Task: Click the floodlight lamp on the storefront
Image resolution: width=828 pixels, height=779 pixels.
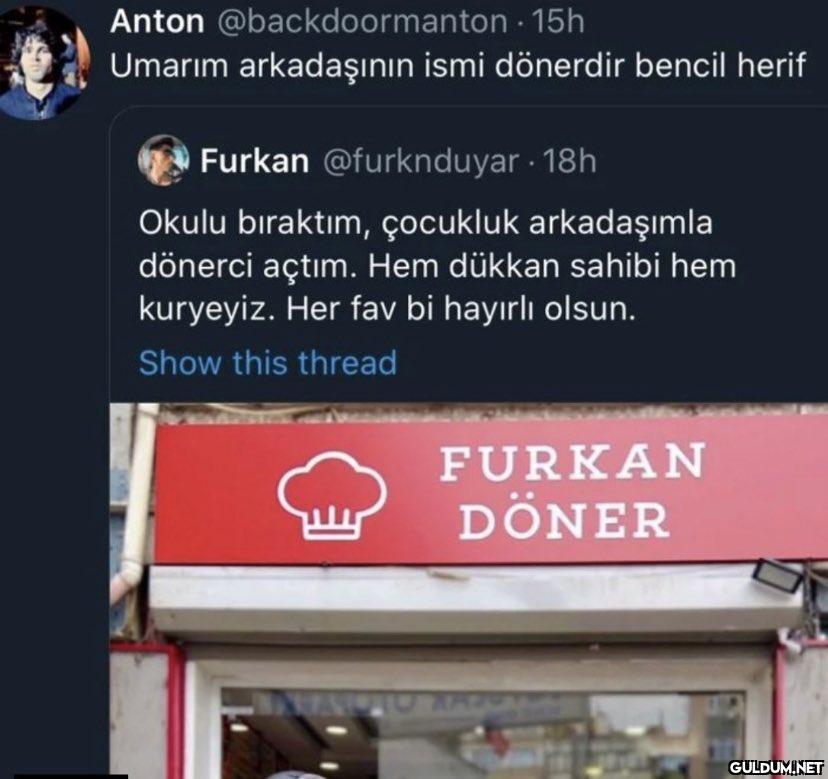Action: (778, 575)
